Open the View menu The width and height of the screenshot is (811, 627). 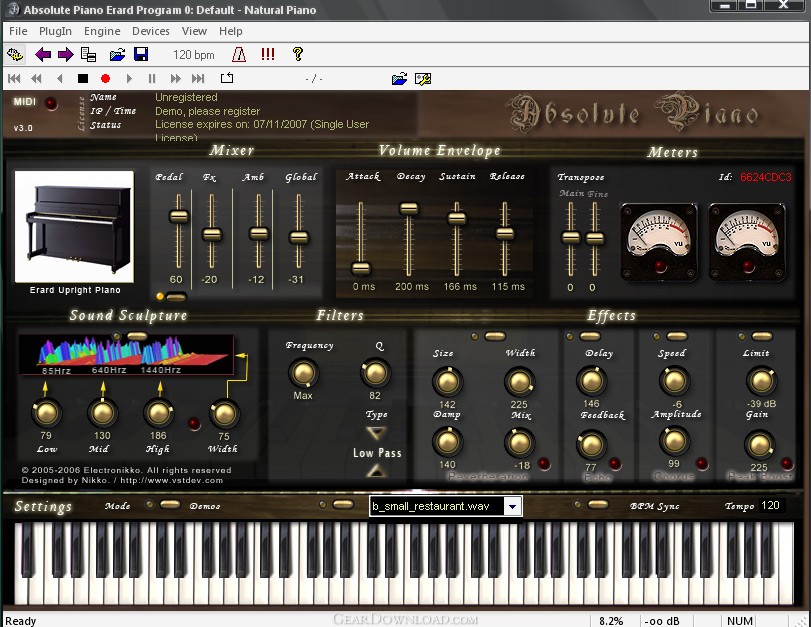click(194, 31)
